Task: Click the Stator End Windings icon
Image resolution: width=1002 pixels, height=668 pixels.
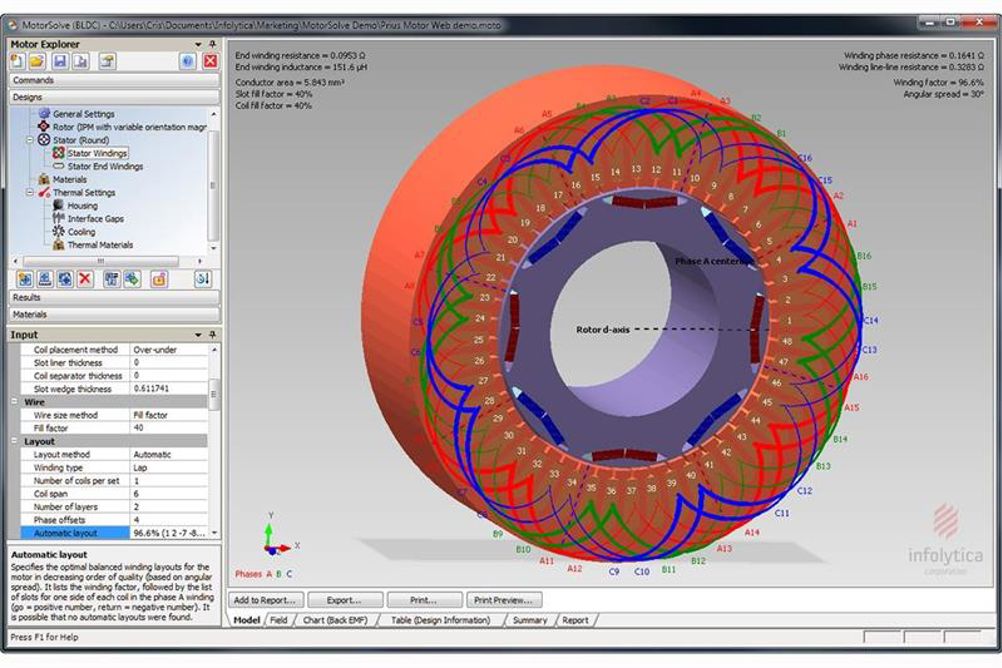Action: point(59,166)
